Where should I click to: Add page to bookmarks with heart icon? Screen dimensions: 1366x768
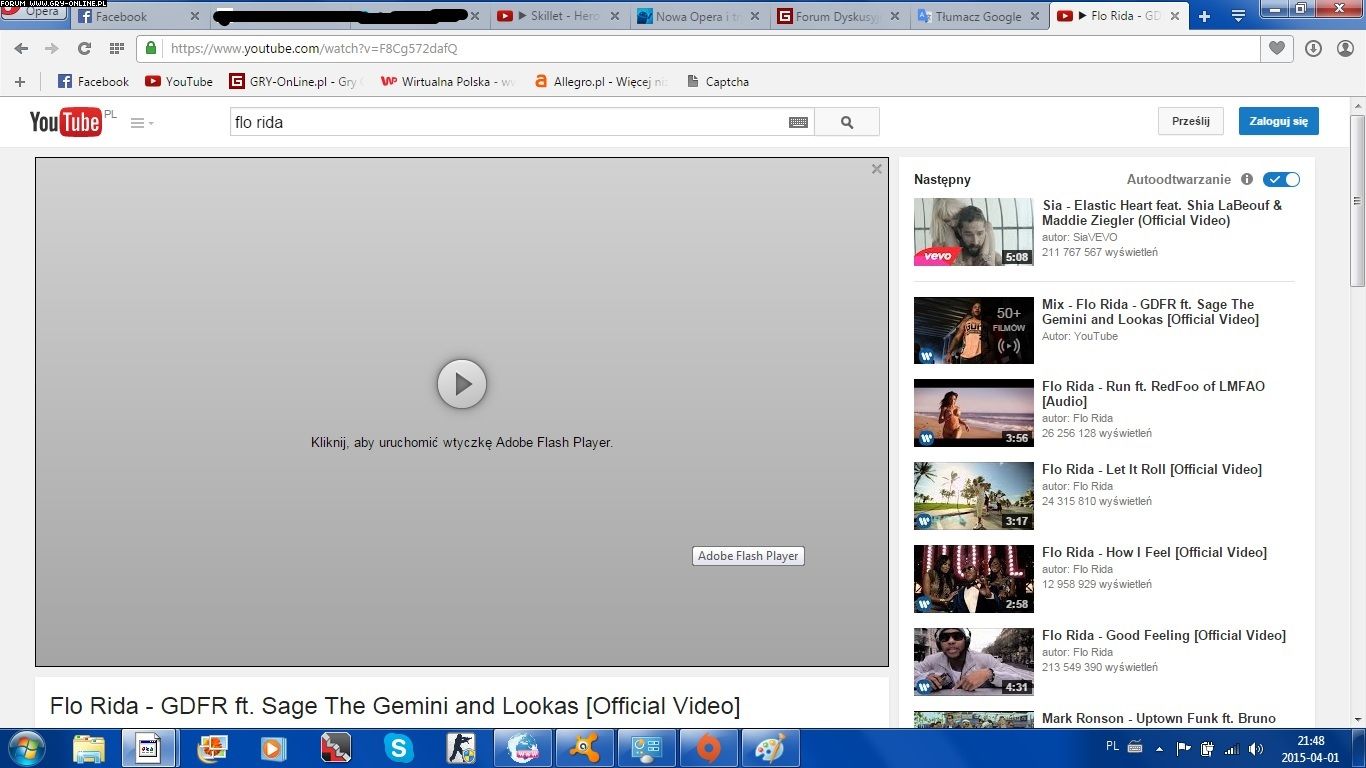coord(1277,48)
